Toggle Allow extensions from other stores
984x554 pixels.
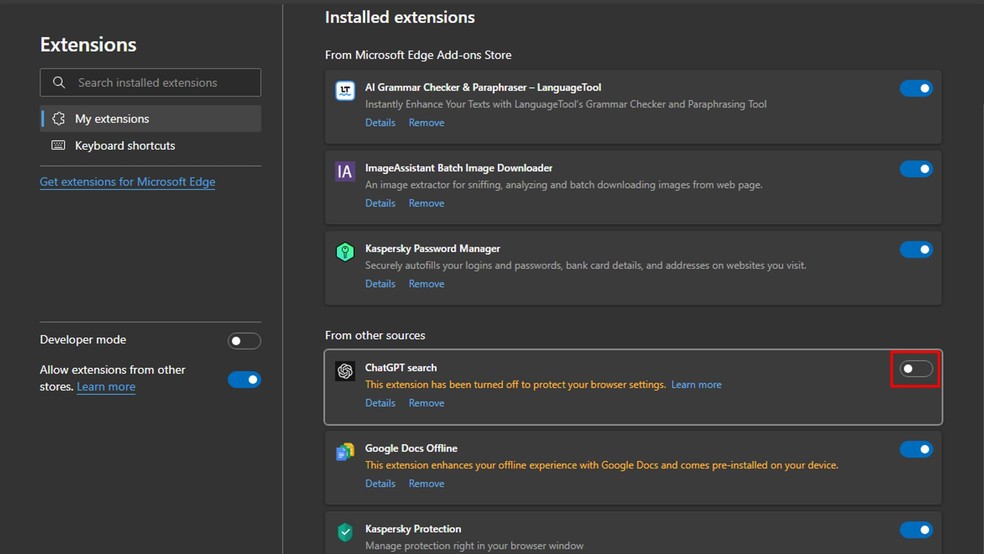[244, 380]
